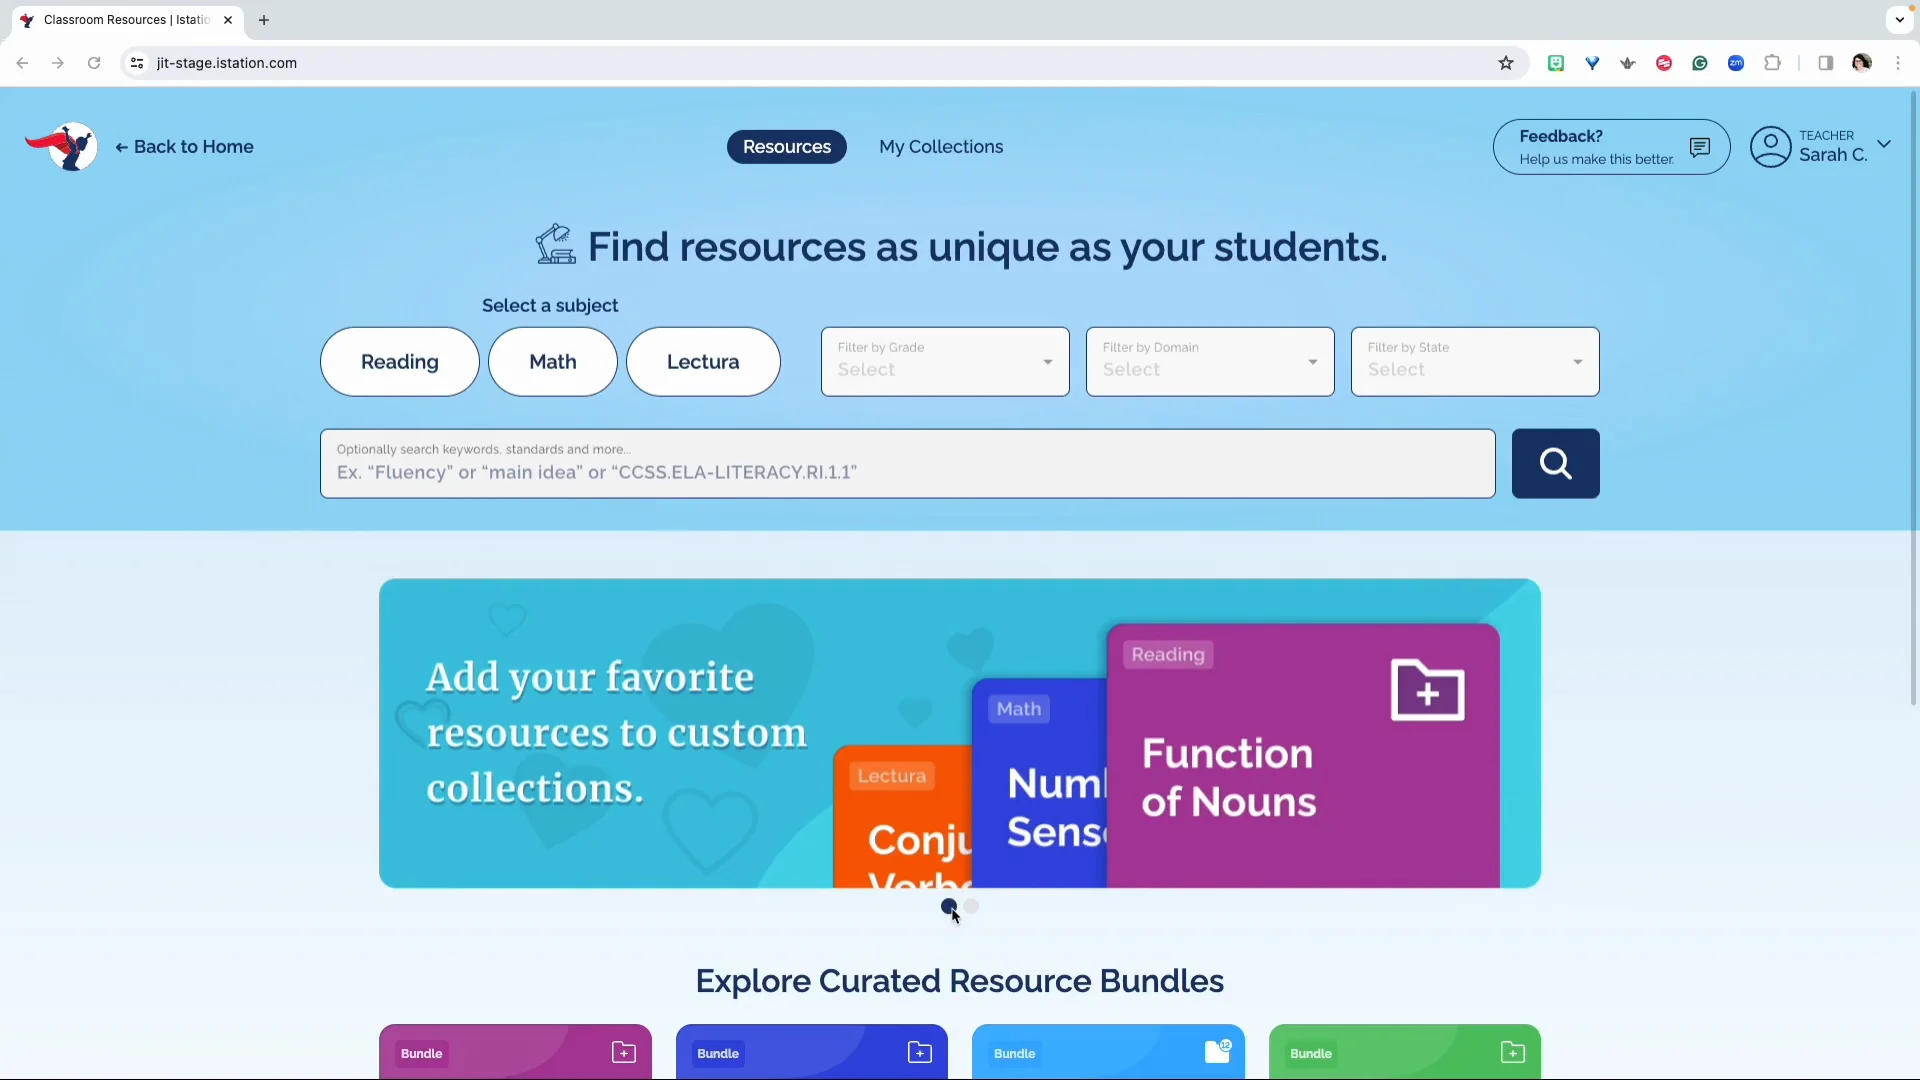1920x1080 pixels.
Task: Add the dark blue Bundle card to collection
Action: 919,1052
